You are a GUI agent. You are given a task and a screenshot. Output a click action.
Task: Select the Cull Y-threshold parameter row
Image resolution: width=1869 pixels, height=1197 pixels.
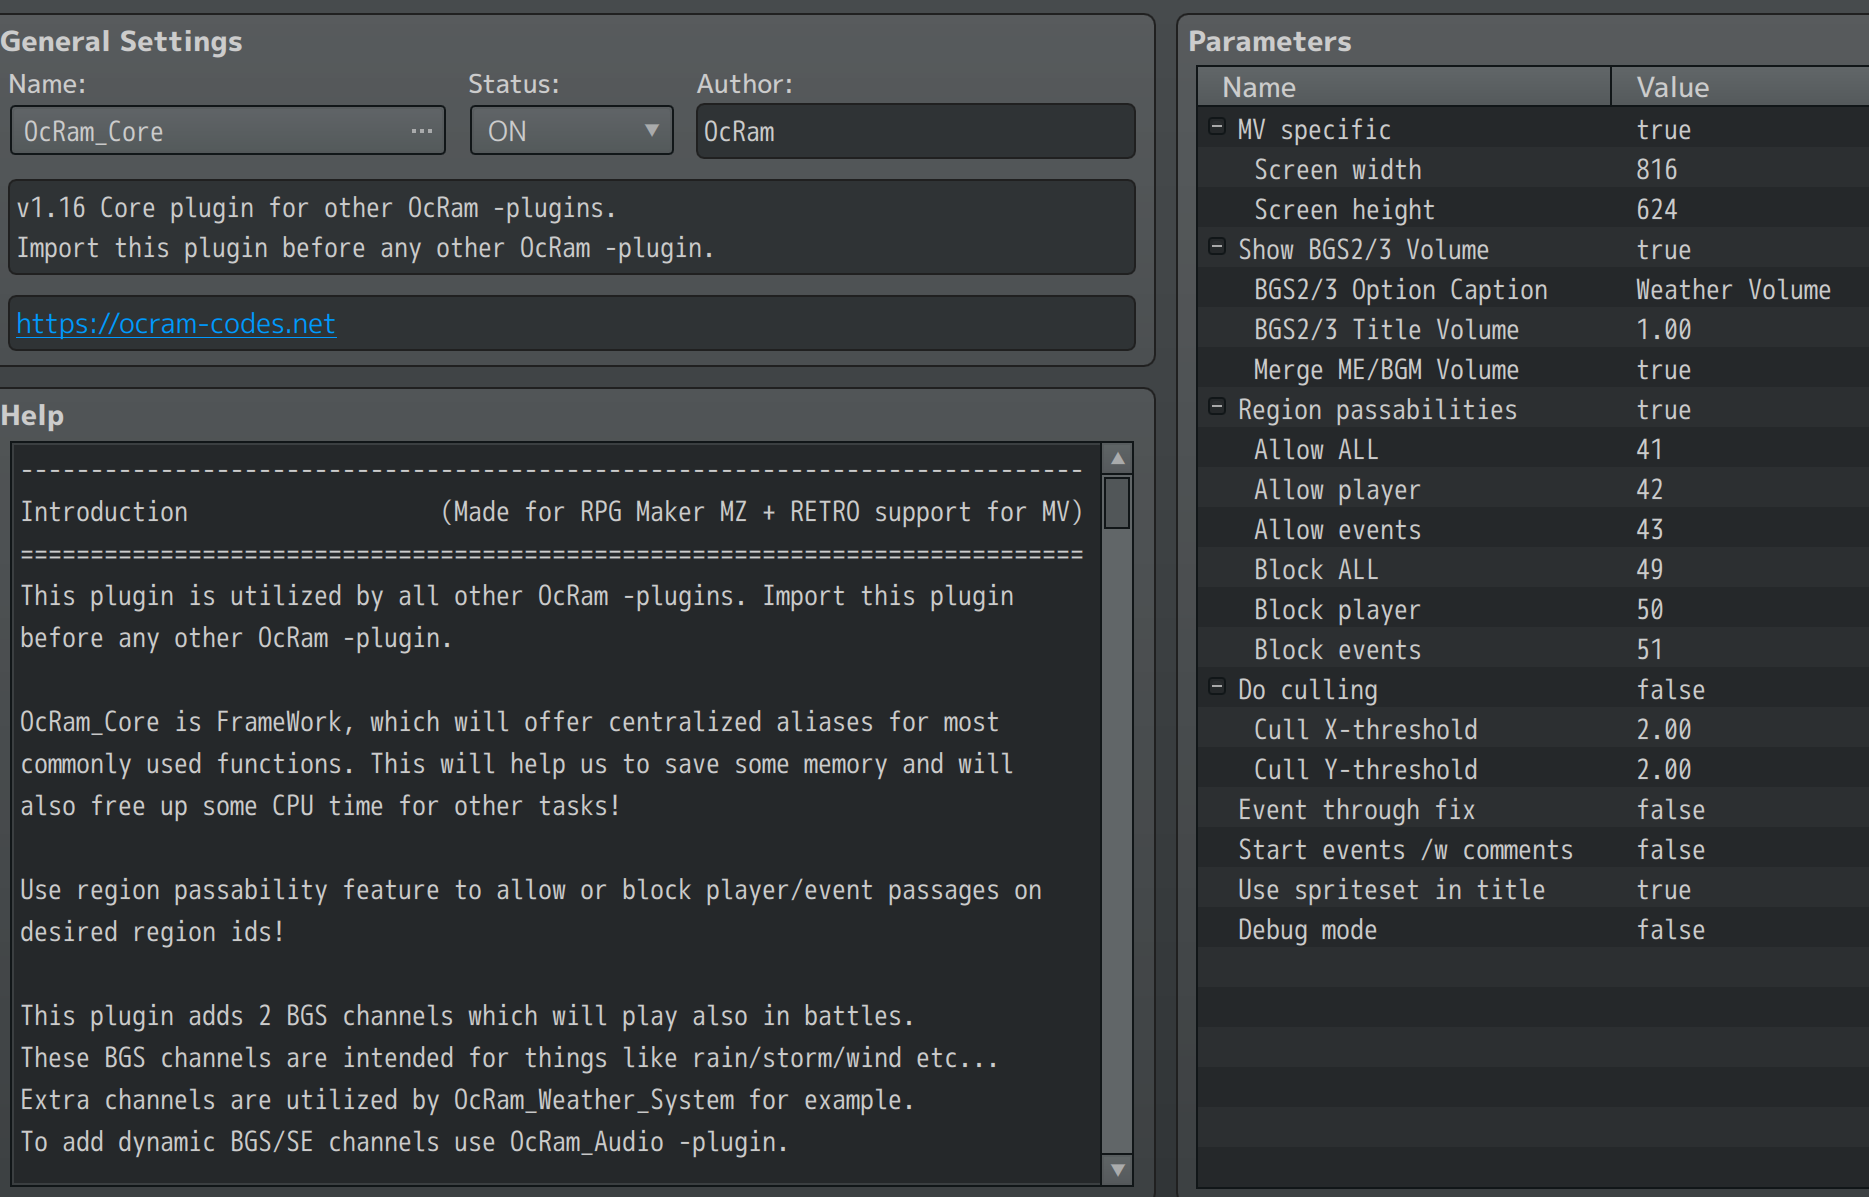(1533, 770)
